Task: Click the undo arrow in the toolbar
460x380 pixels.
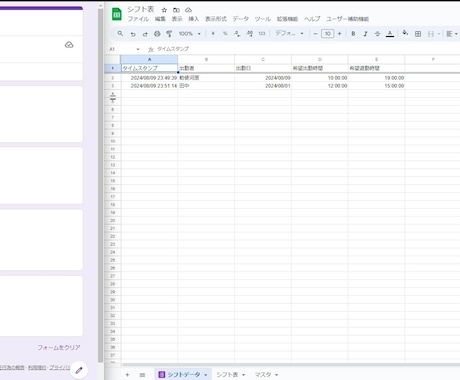Action: 133,34
